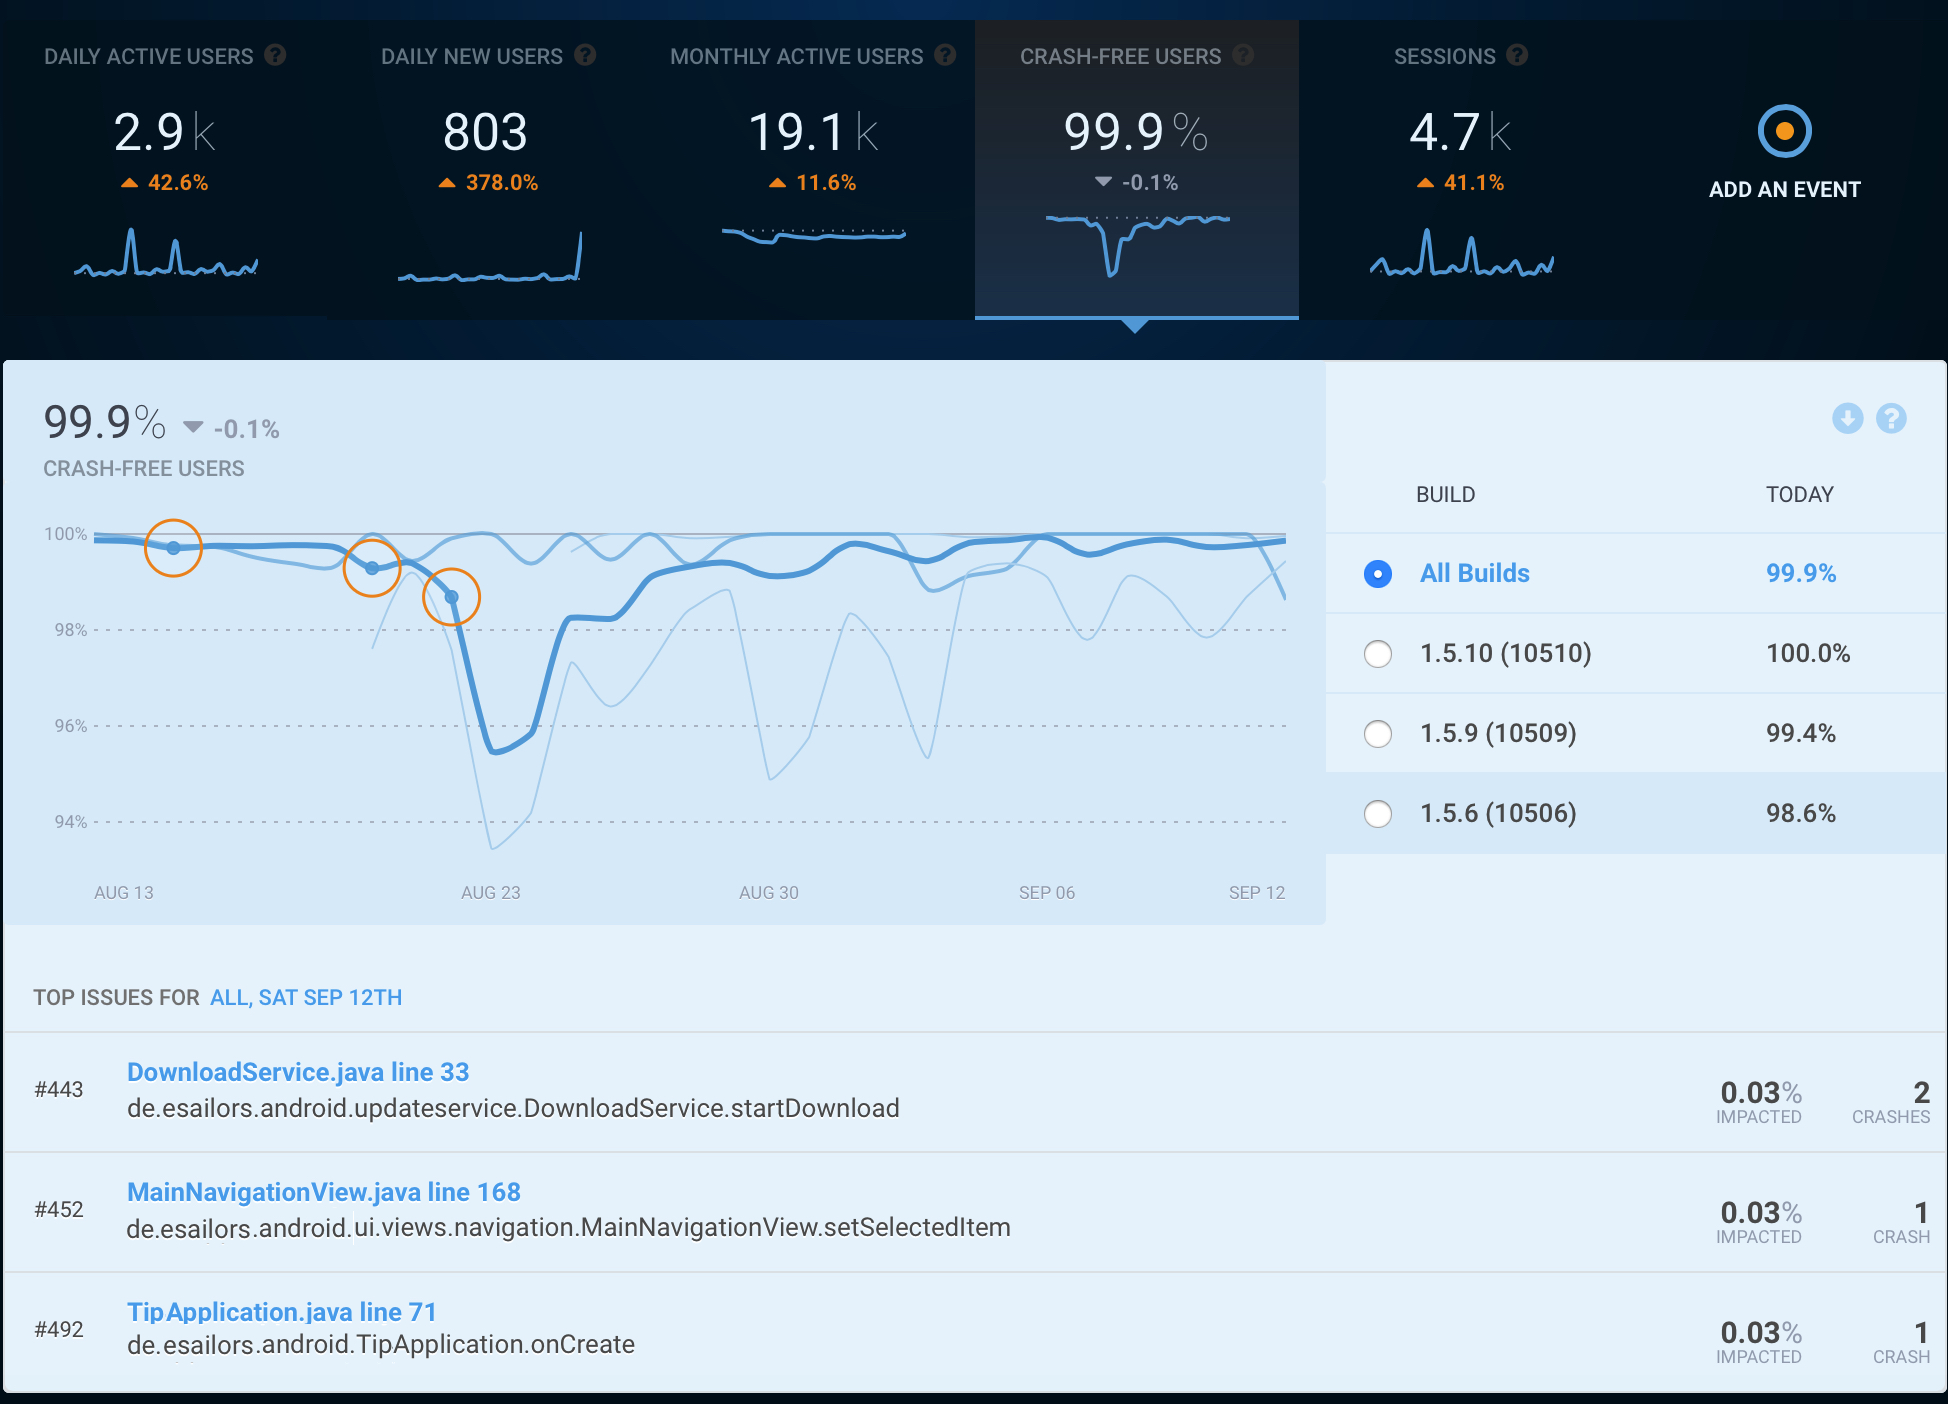Select the All Builds radio button
The height and width of the screenshot is (1404, 1948).
click(1378, 574)
